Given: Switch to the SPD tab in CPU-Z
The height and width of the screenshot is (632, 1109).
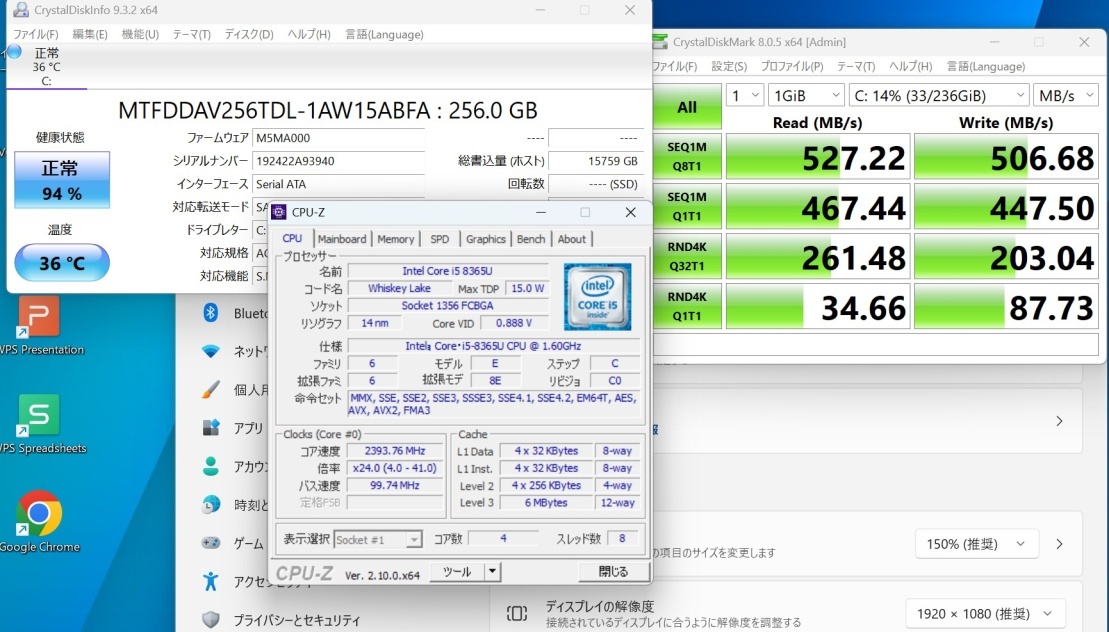Looking at the screenshot, I should (x=439, y=239).
